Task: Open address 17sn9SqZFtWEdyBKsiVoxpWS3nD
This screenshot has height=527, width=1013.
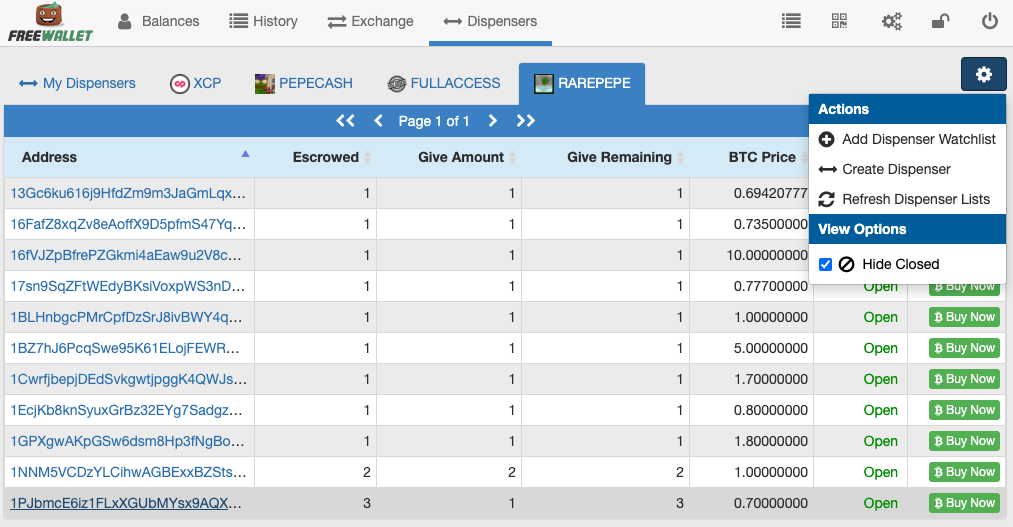Action: coord(128,286)
